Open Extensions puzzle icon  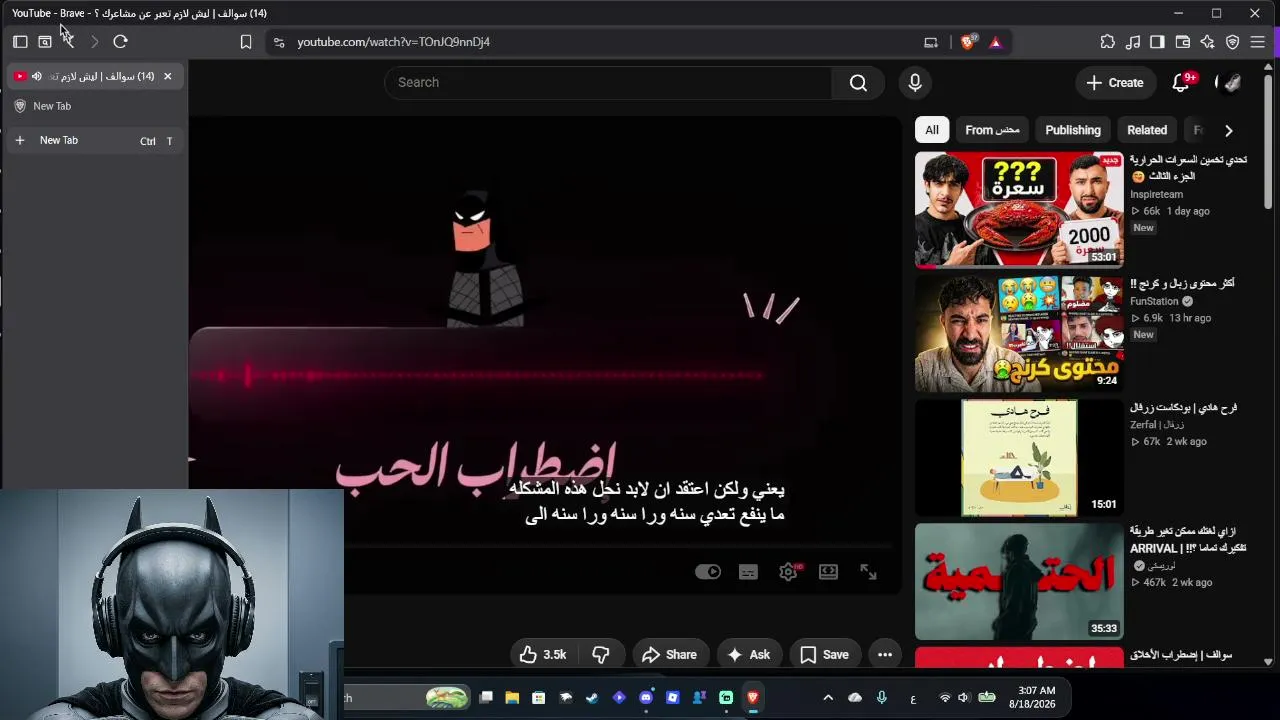[x=1107, y=42]
